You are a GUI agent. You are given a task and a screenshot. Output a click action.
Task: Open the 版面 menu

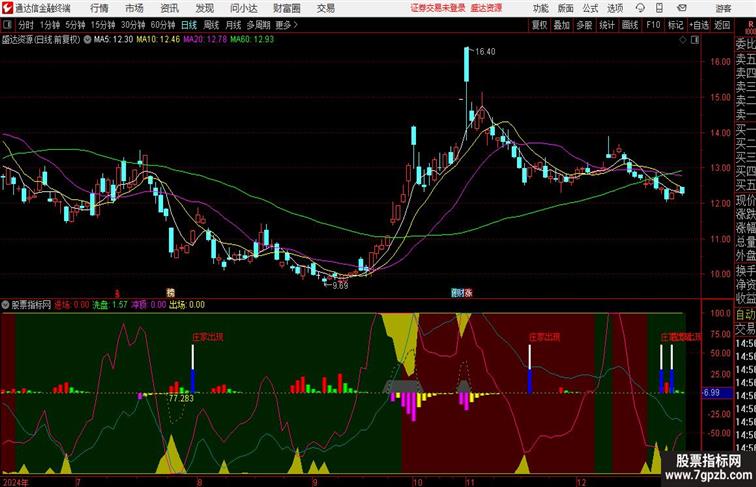[x=566, y=8]
